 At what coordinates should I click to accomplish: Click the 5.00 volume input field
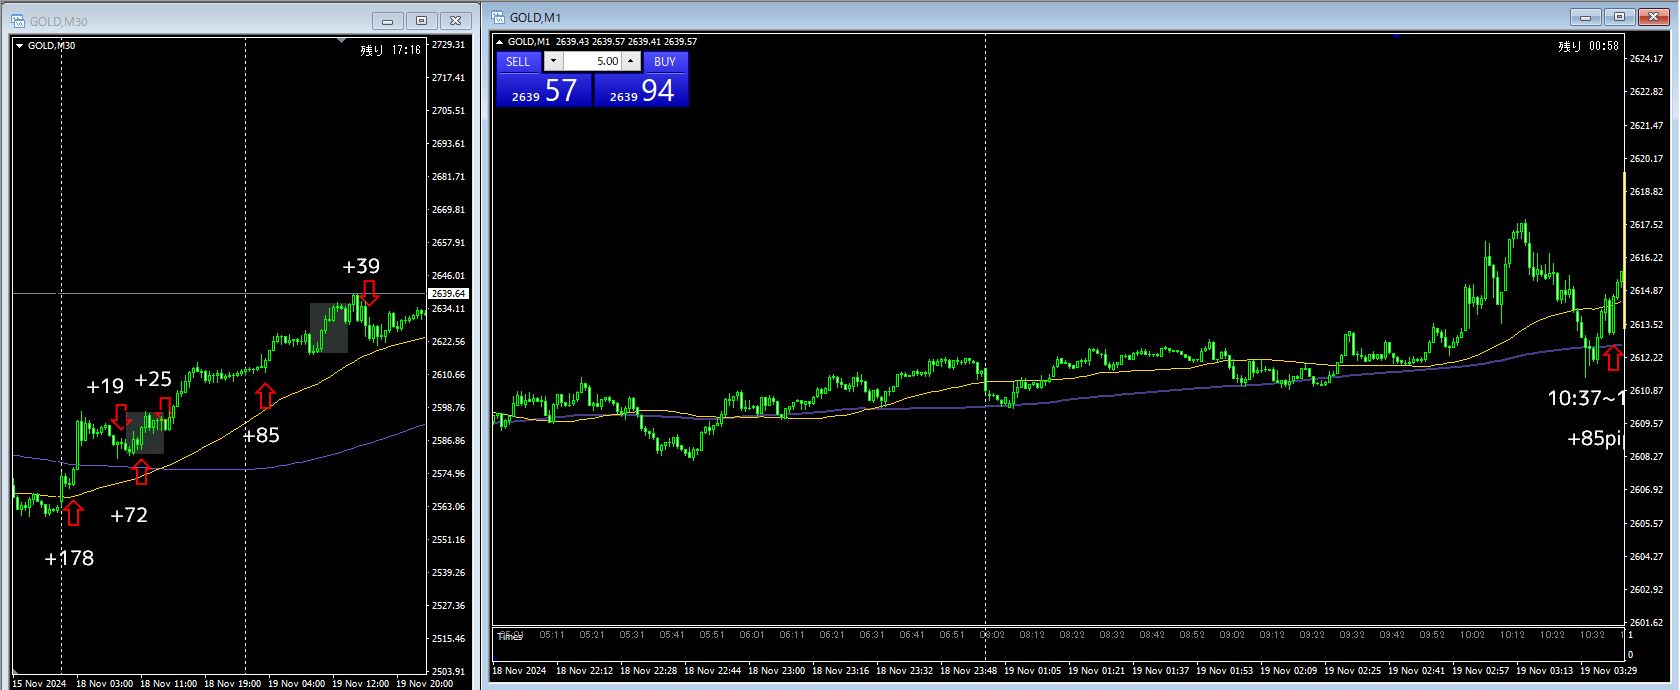(592, 61)
